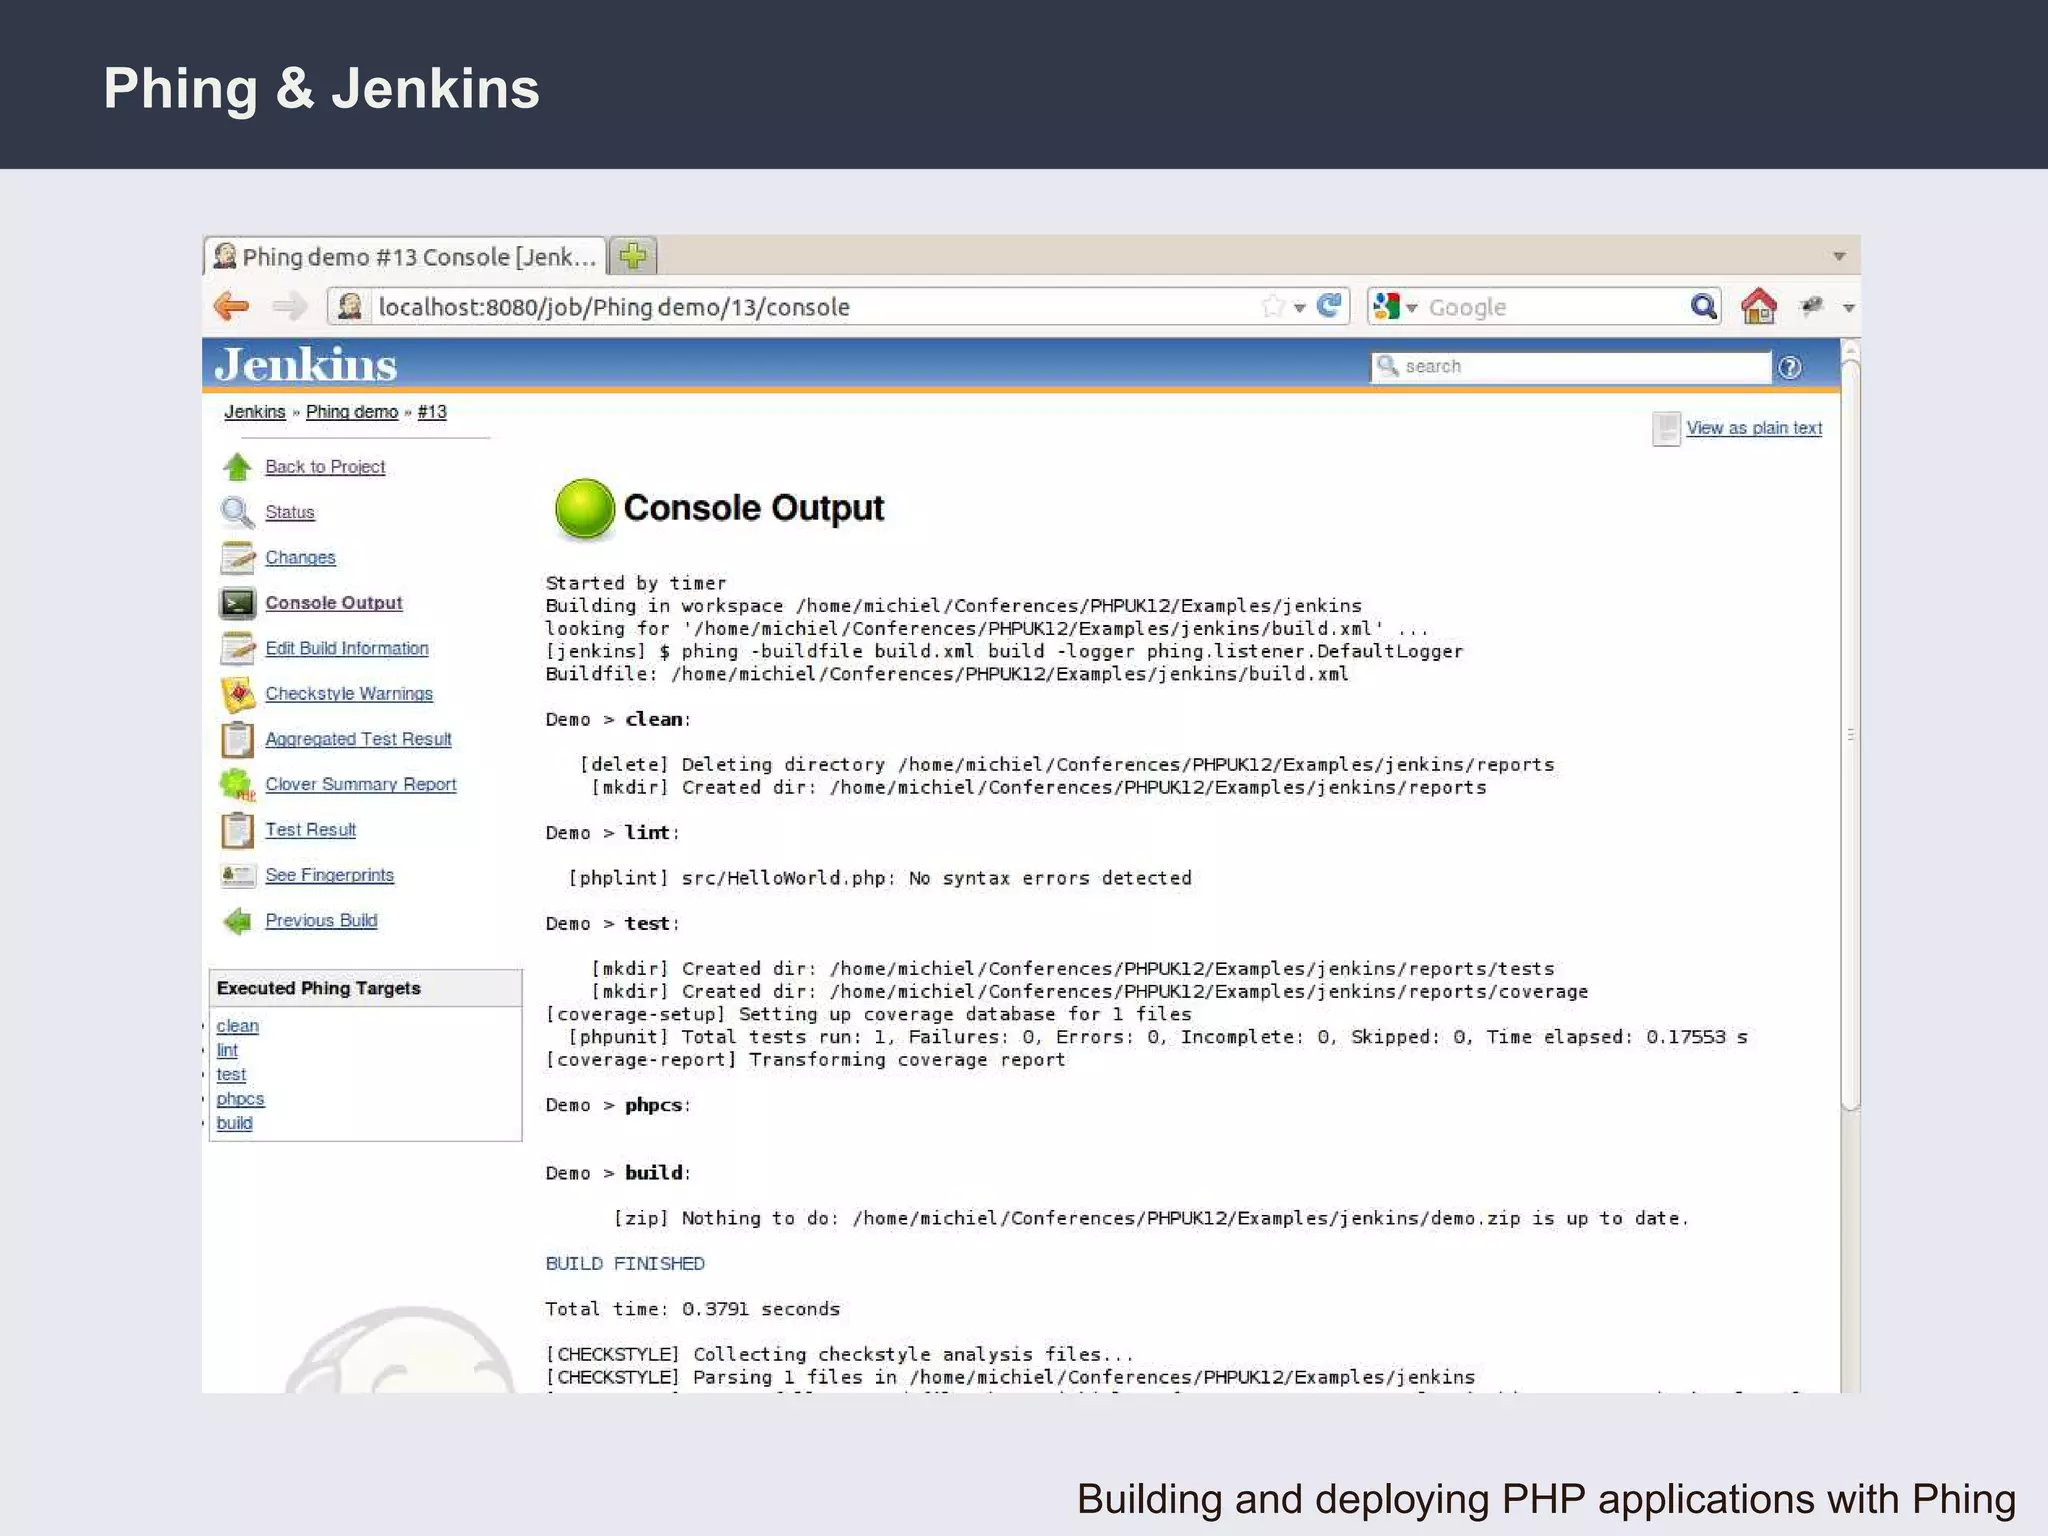
Task: Click the page vertical scrollbar
Action: click(1850, 735)
